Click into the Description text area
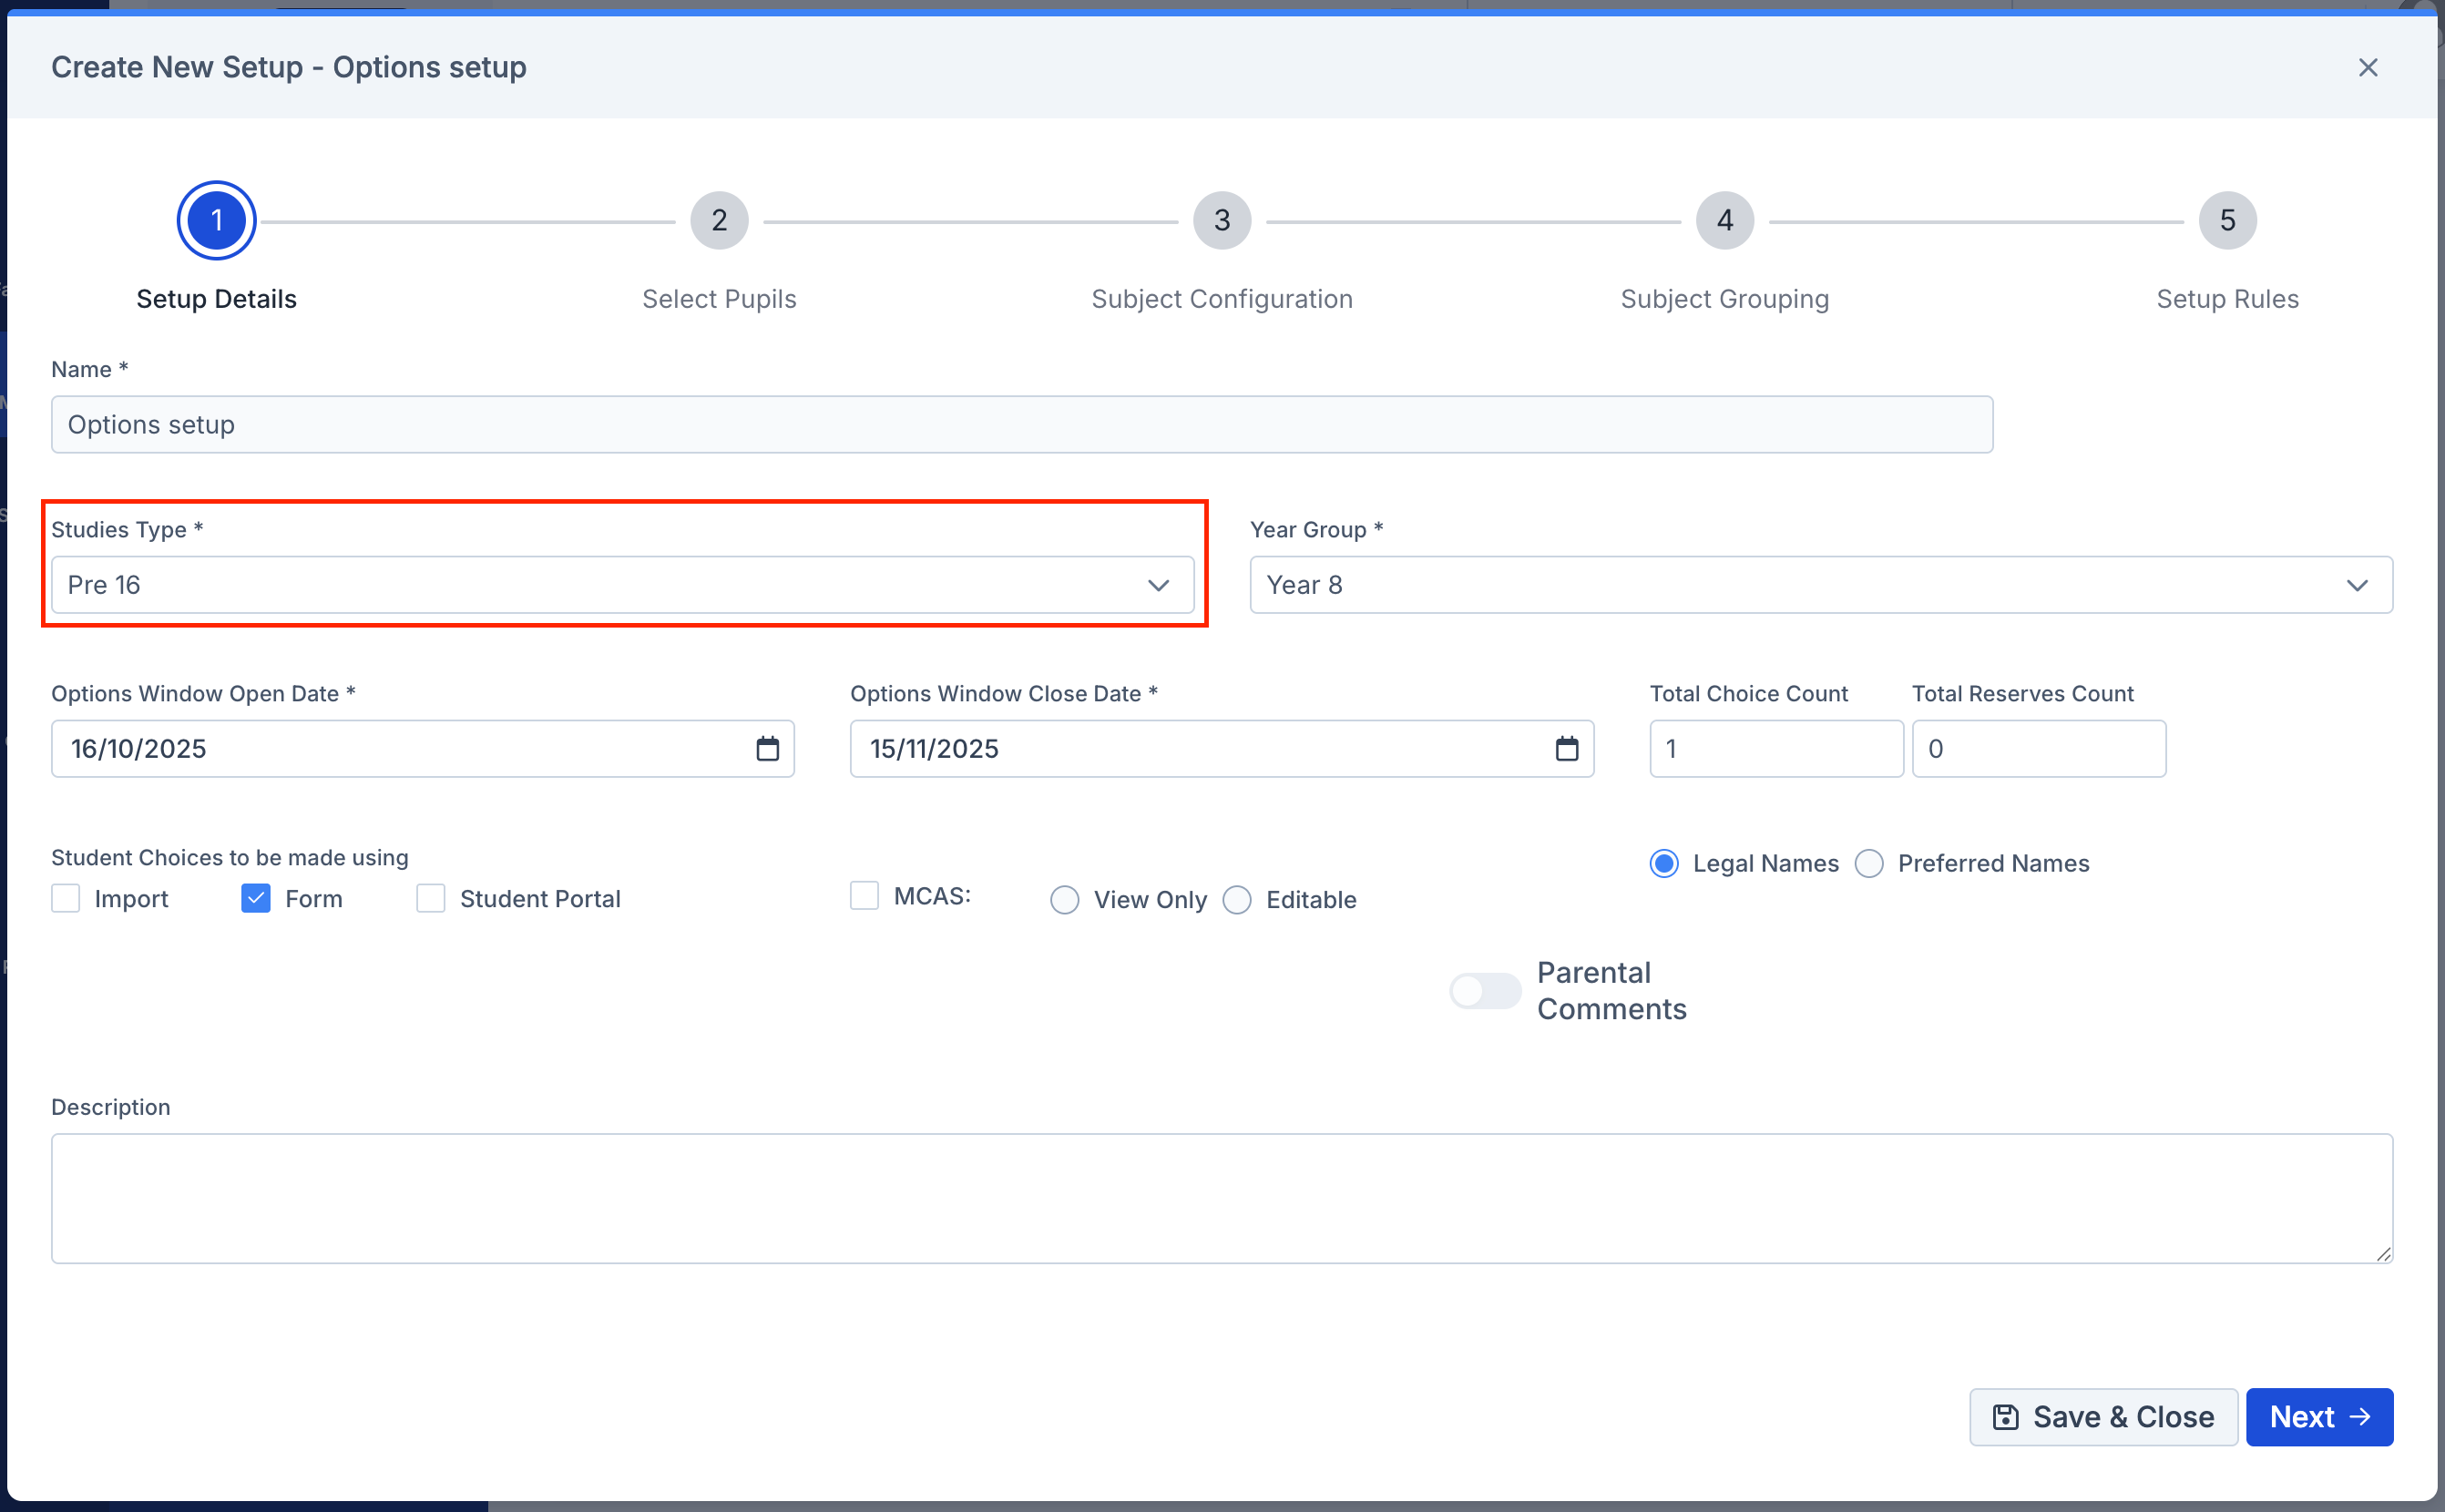 pyautogui.click(x=1221, y=1197)
